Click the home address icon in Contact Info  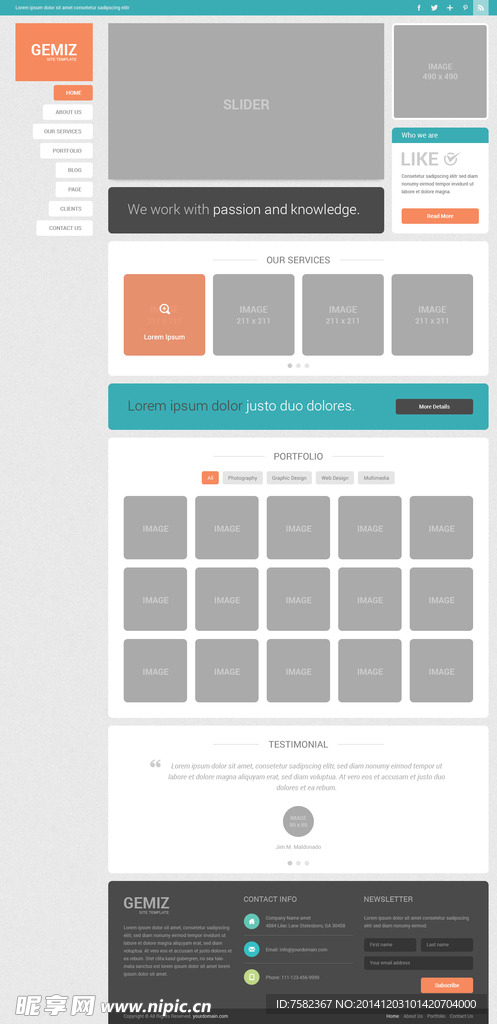251,921
